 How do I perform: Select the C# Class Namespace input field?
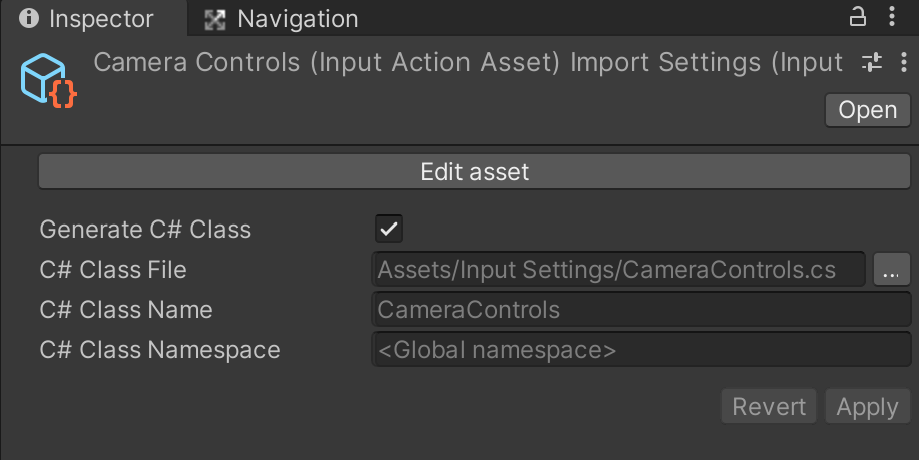point(640,350)
